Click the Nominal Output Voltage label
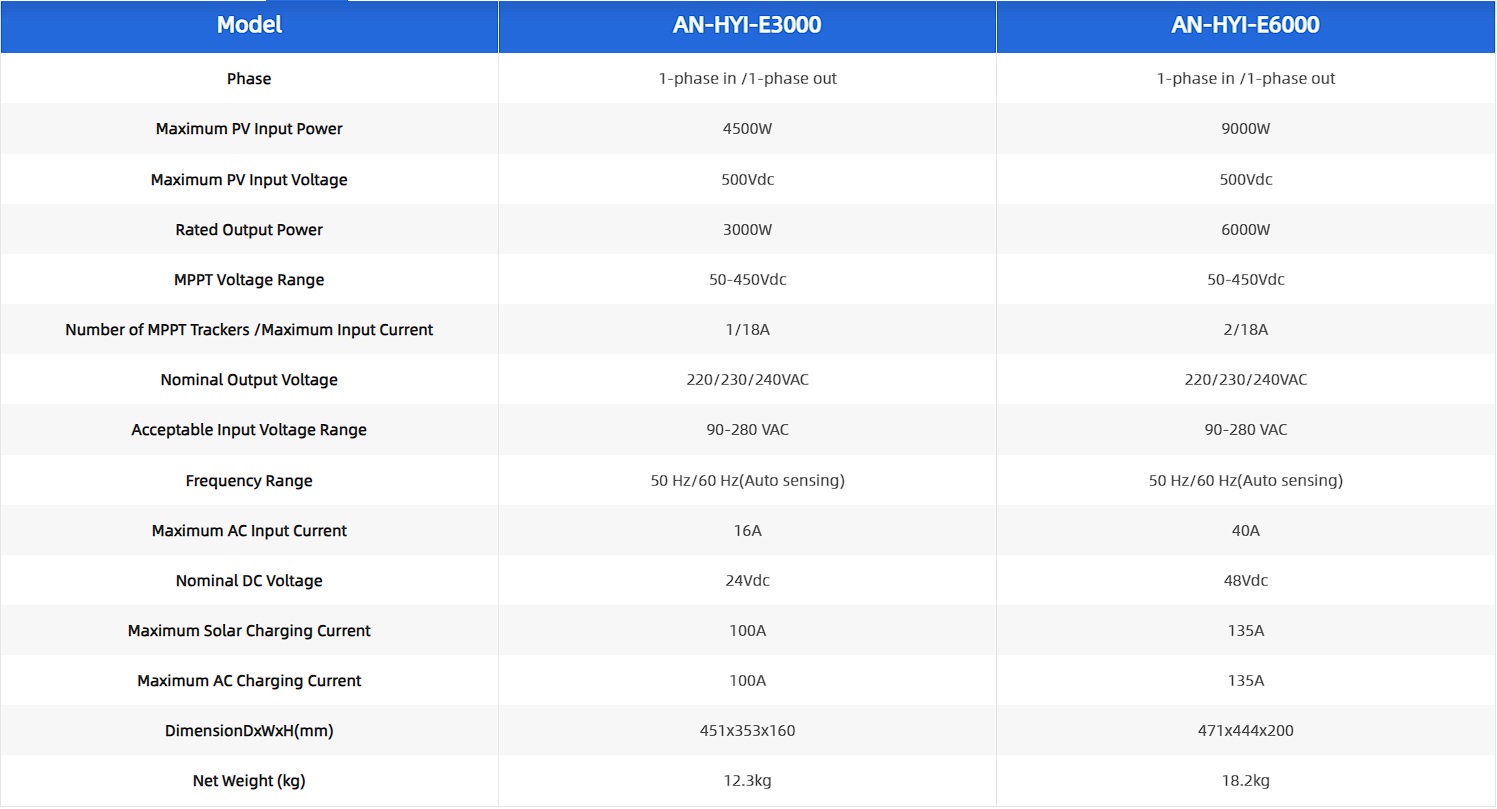The height and width of the screenshot is (809, 1497). click(x=249, y=380)
